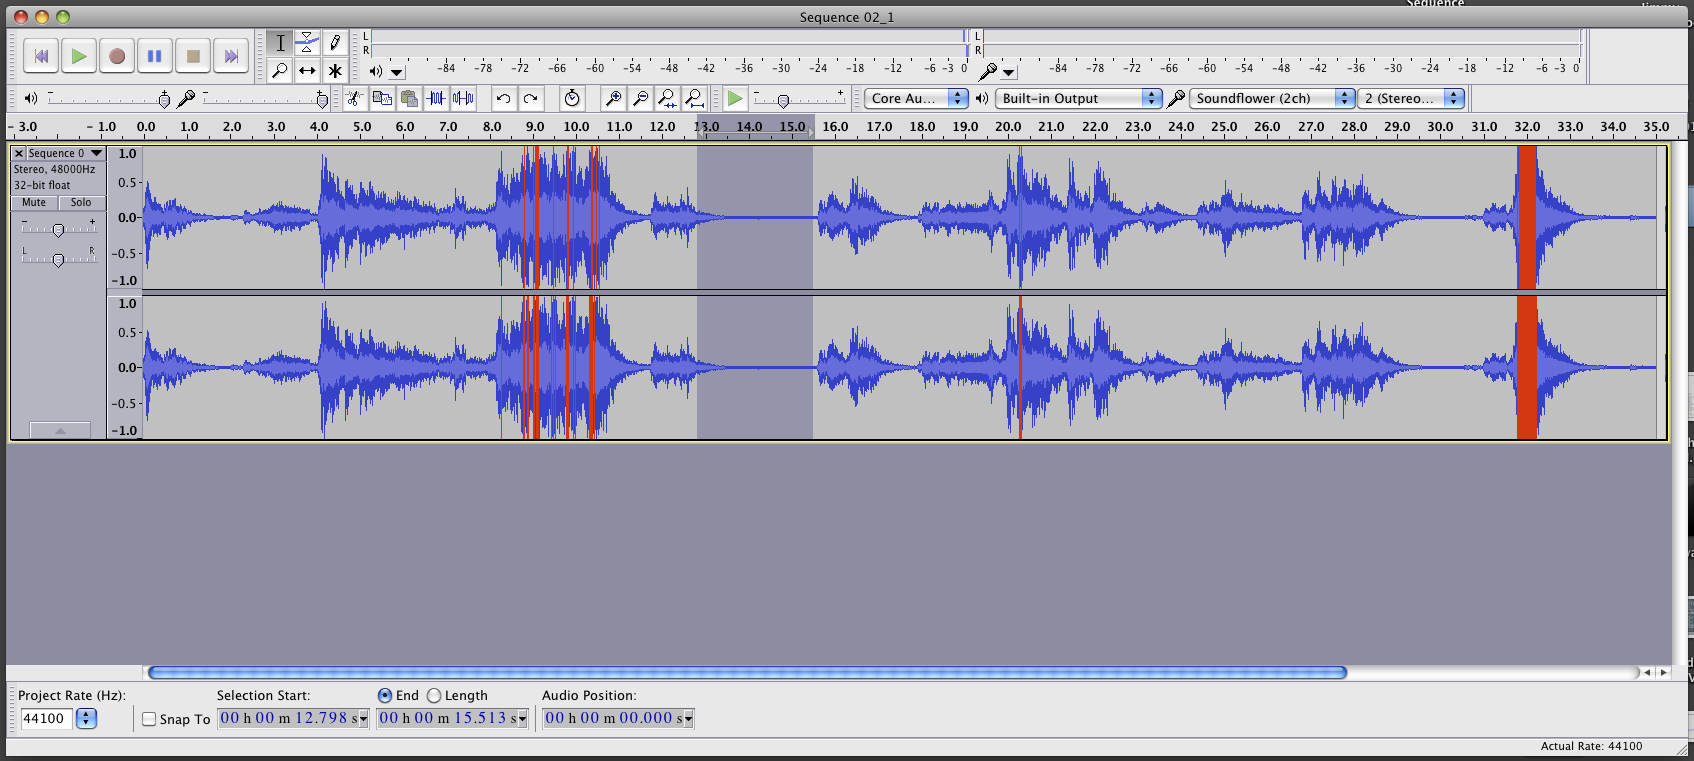
Task: Skip to start of the track
Action: click(x=41, y=56)
